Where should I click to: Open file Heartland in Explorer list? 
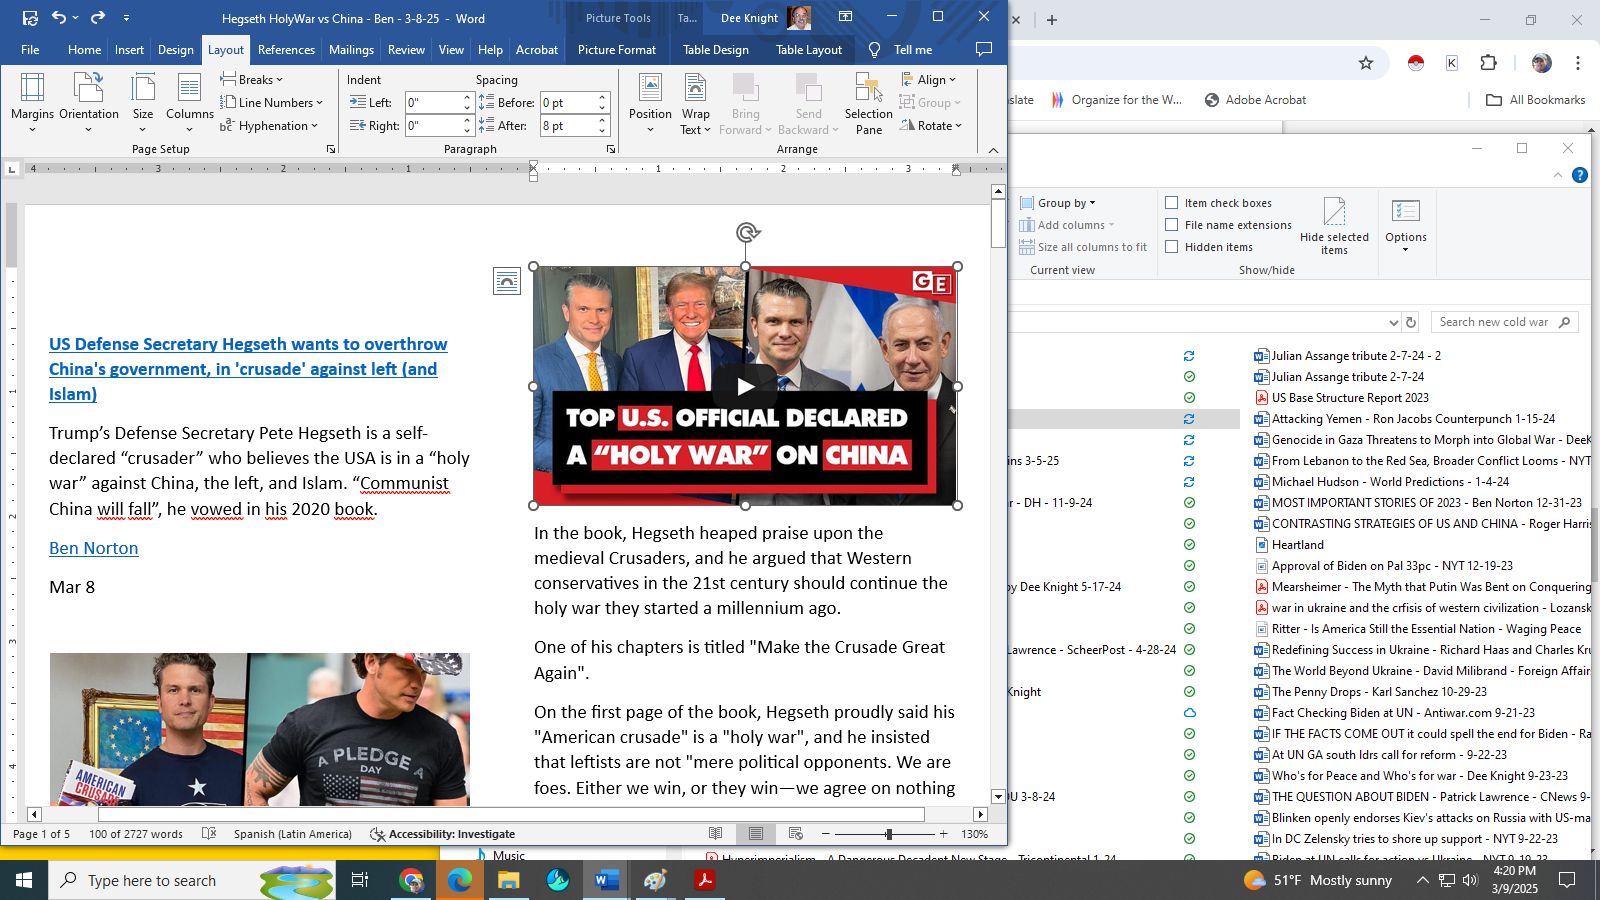click(x=1298, y=544)
